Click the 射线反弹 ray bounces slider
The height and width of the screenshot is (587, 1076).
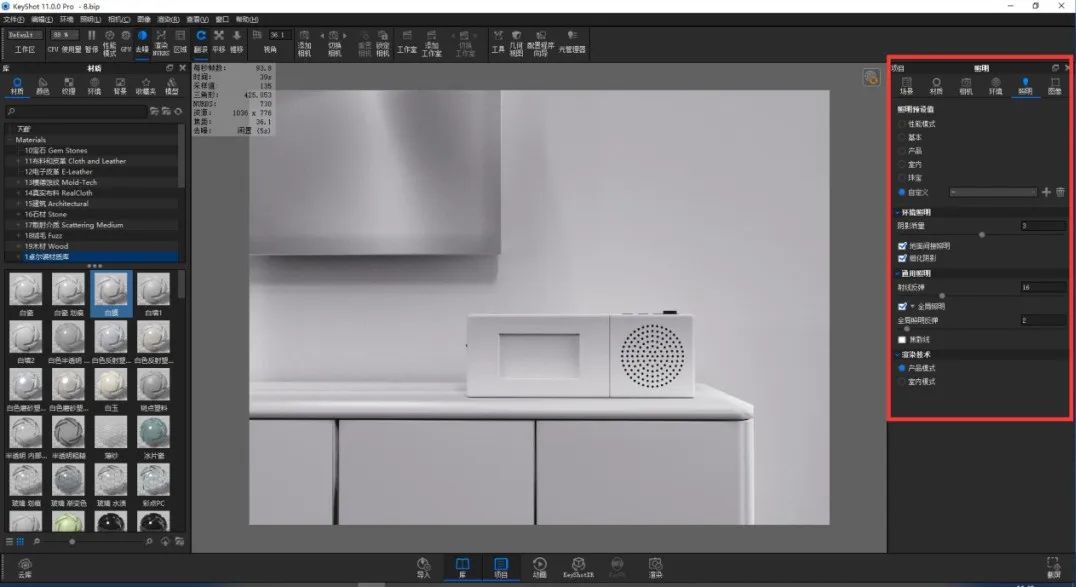coord(981,295)
